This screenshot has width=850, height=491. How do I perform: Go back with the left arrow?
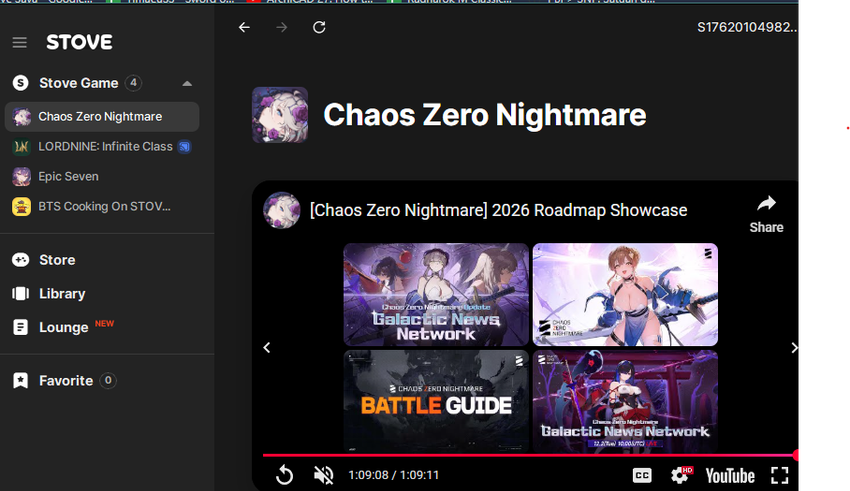[244, 27]
